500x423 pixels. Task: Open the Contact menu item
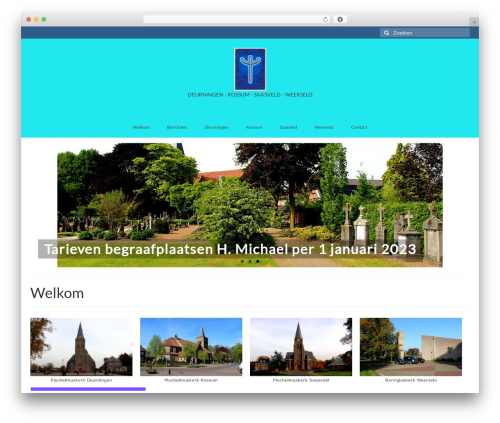tap(359, 127)
